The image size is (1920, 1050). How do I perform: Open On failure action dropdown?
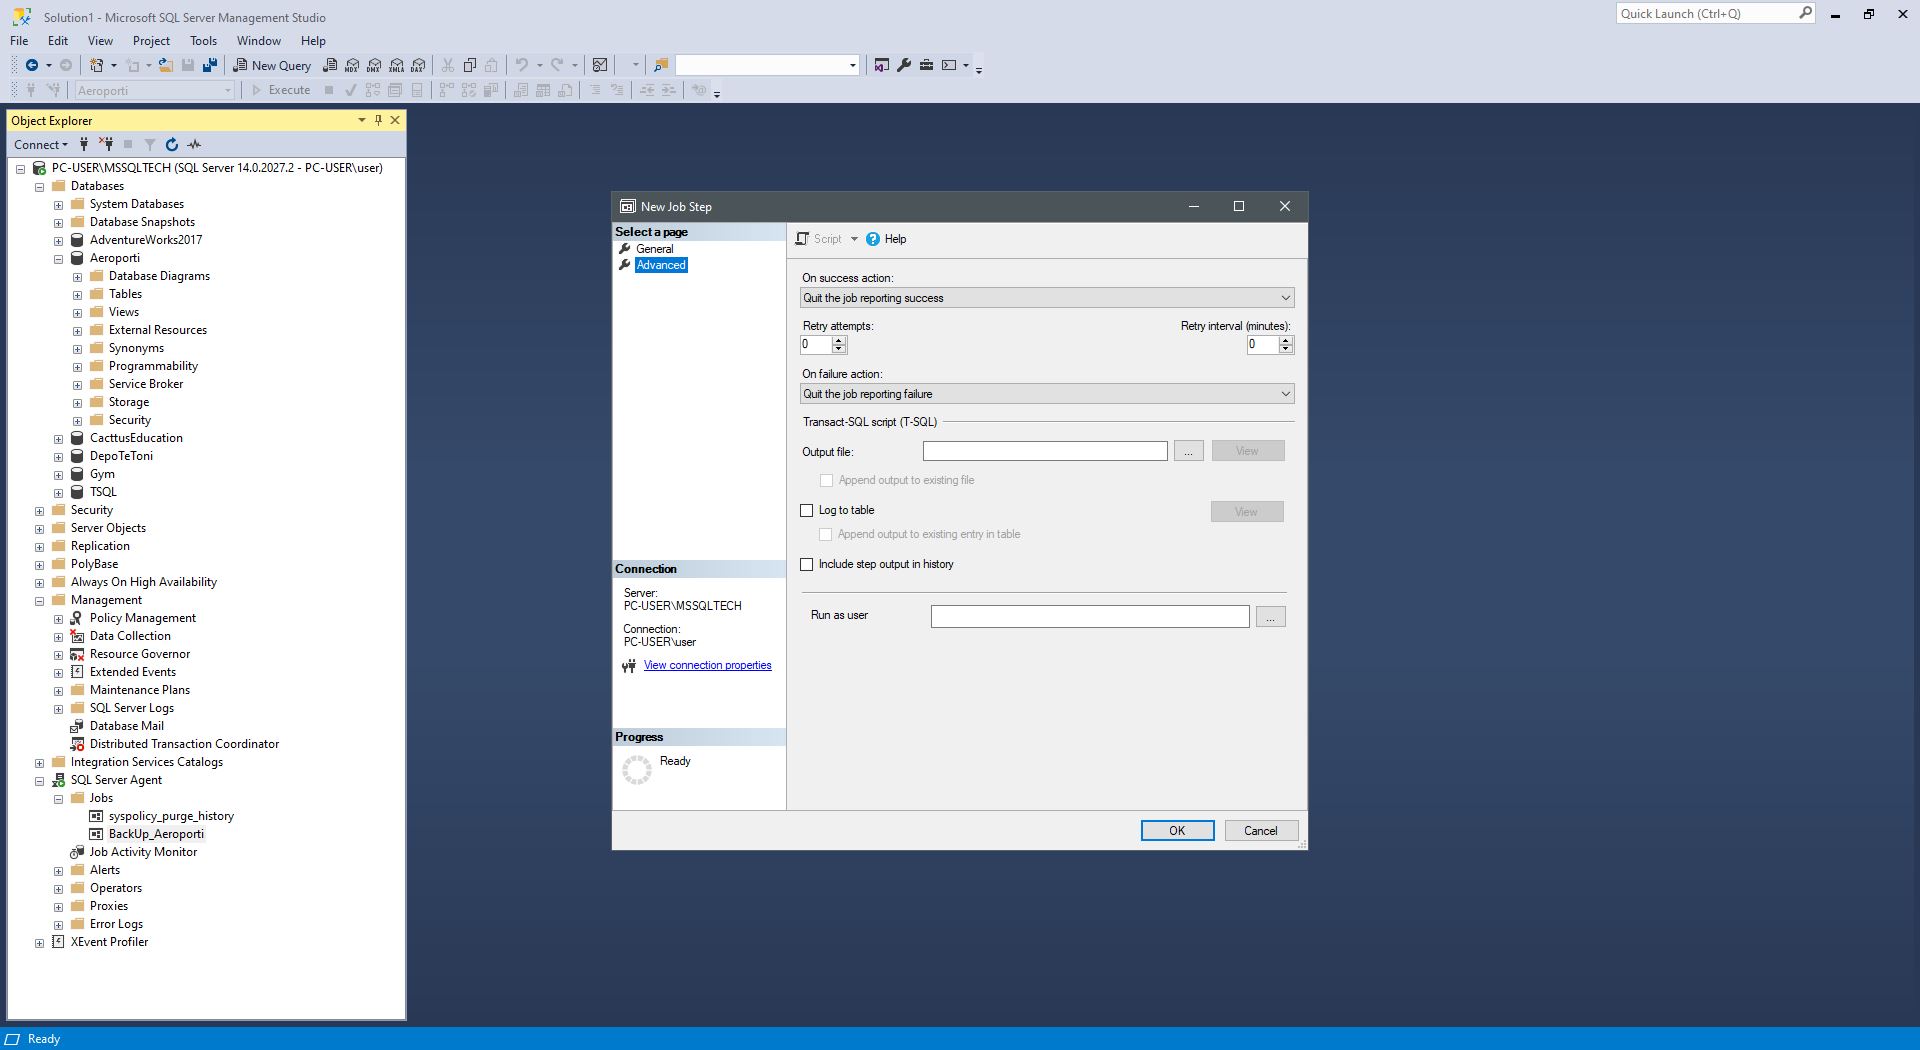click(1047, 394)
